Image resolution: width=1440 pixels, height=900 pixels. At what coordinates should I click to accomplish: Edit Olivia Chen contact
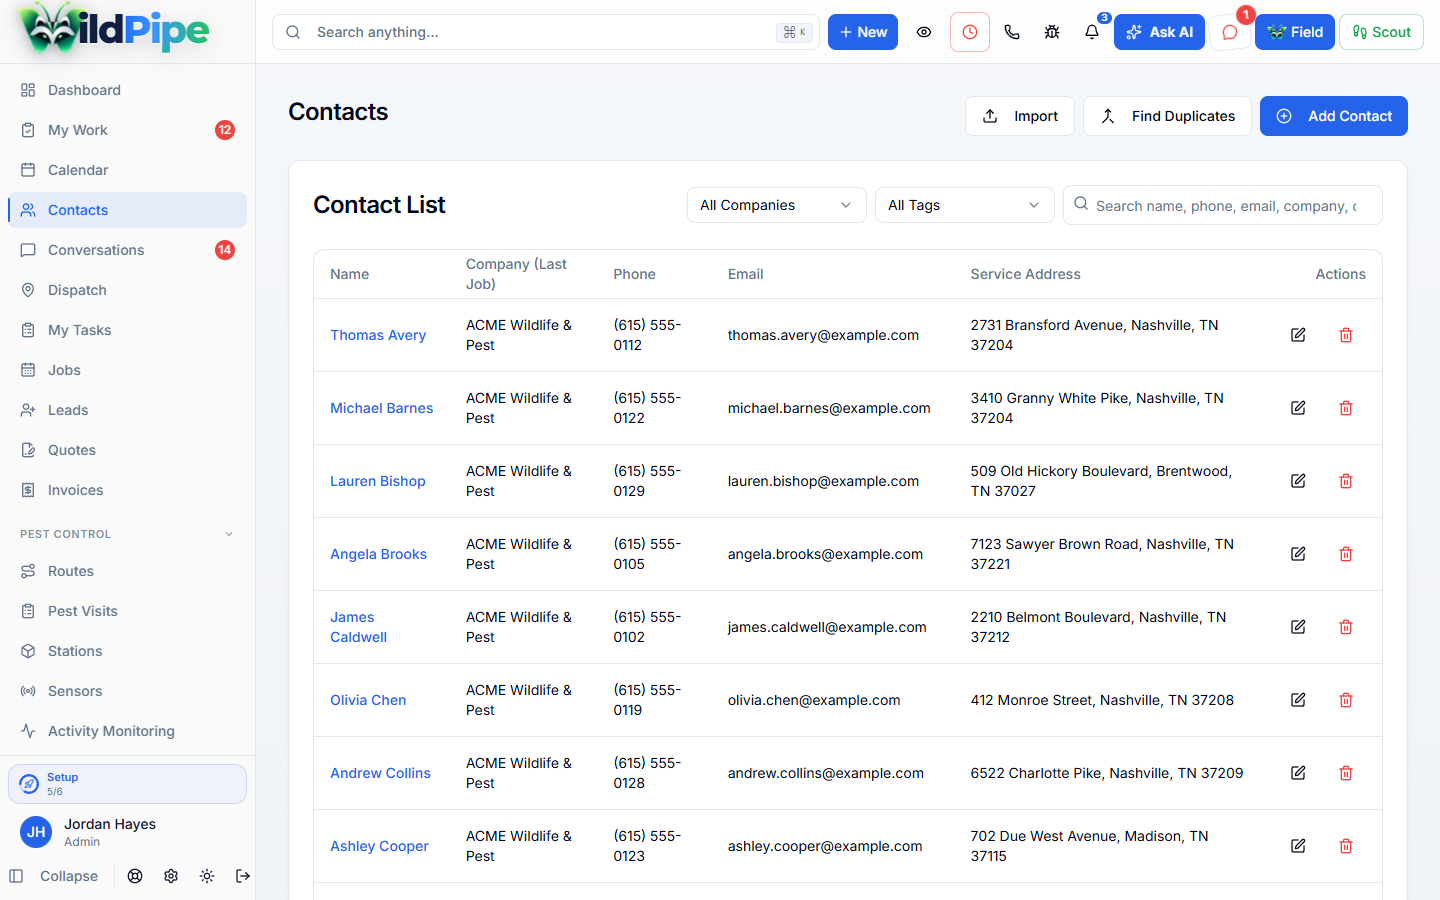pyautogui.click(x=1298, y=700)
